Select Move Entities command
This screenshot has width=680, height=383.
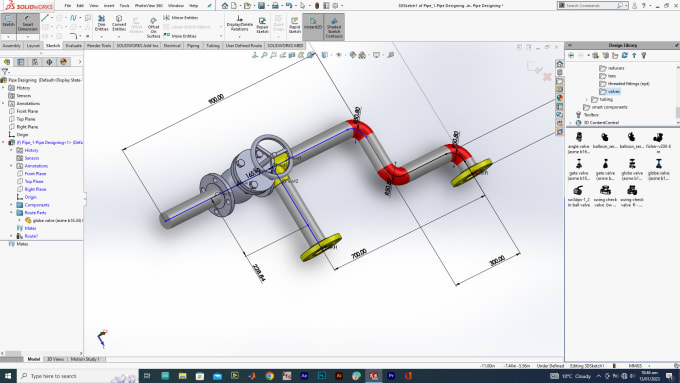coord(180,36)
